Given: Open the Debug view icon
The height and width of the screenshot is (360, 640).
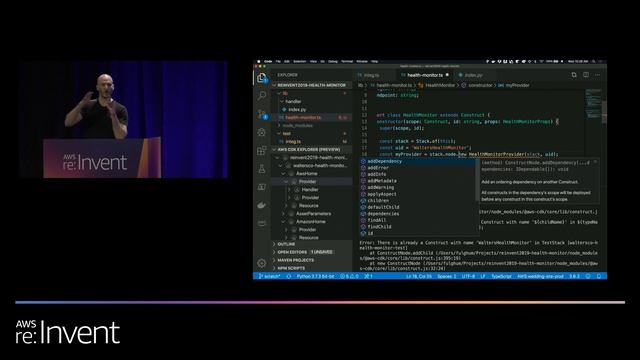Looking at the screenshot, I should (x=262, y=132).
